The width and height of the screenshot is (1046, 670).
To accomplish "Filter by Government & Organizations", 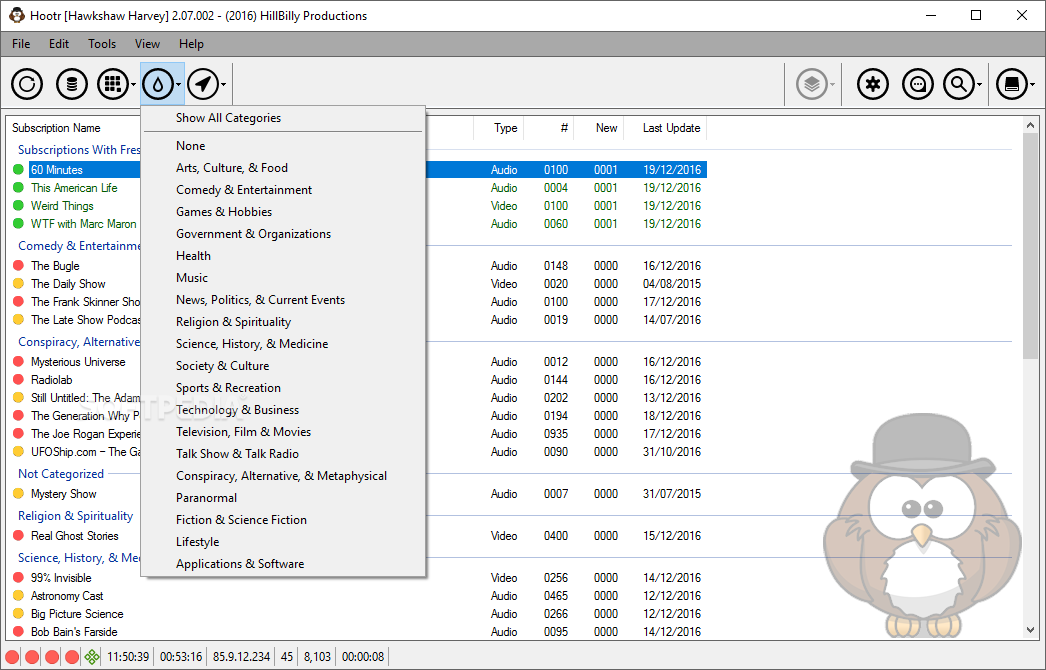I will point(283,234).
